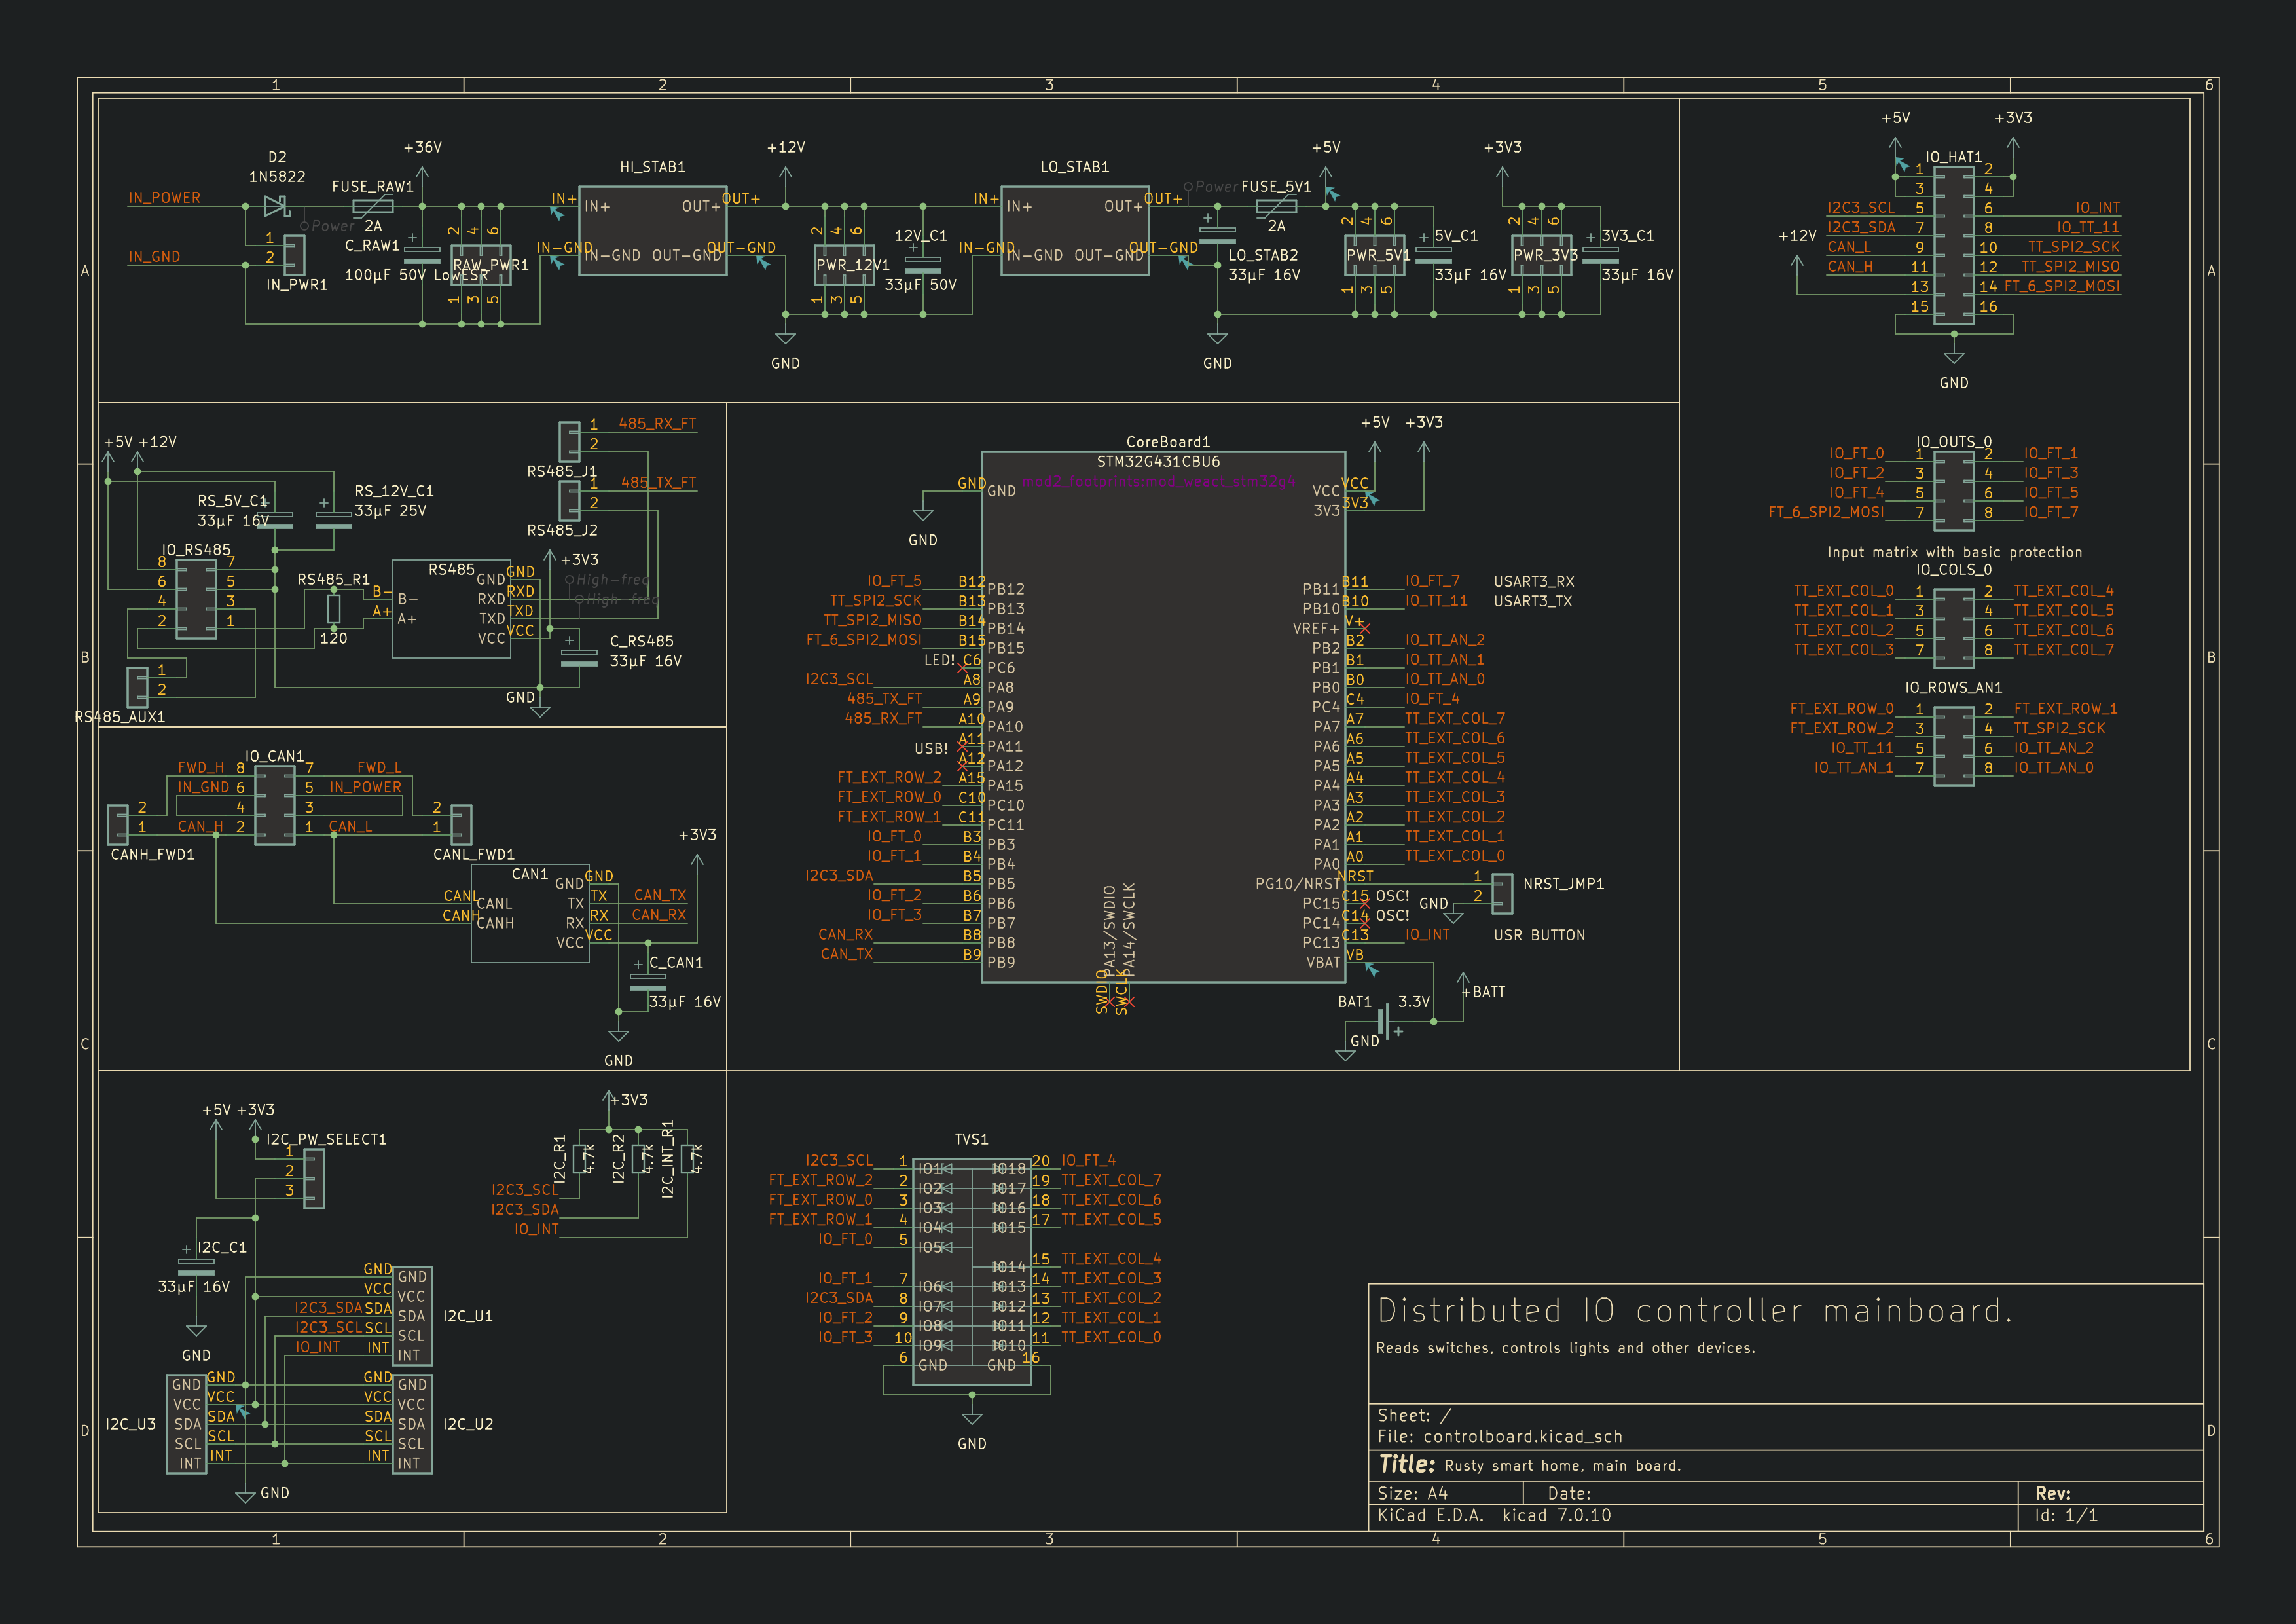The height and width of the screenshot is (1624, 2296).
Task: Click the BAT1 battery symbol
Action: 1385,1021
